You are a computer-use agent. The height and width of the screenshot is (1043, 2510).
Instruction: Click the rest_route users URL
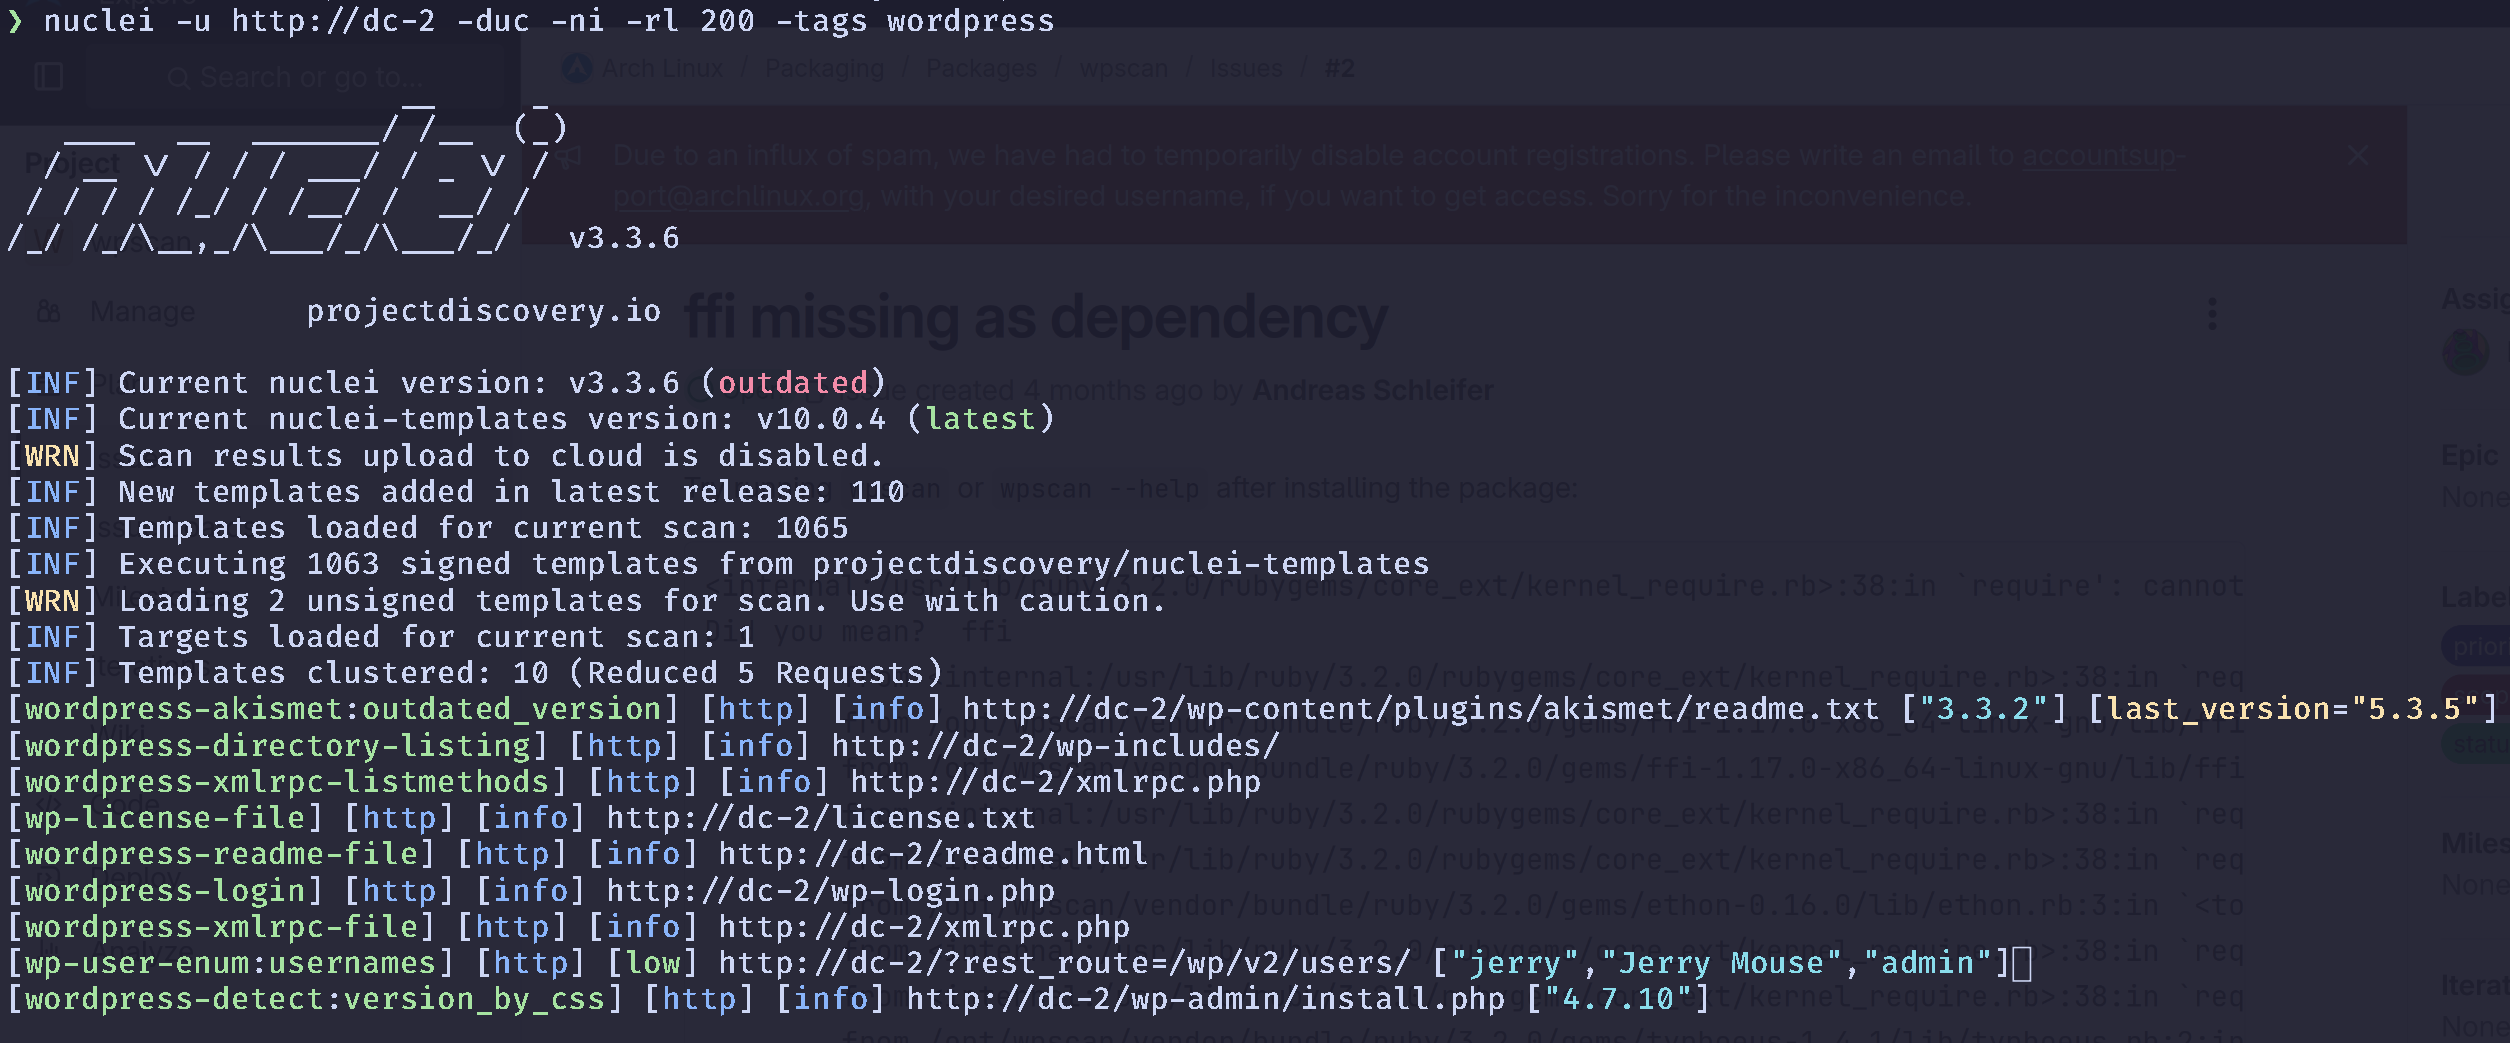coord(1064,963)
